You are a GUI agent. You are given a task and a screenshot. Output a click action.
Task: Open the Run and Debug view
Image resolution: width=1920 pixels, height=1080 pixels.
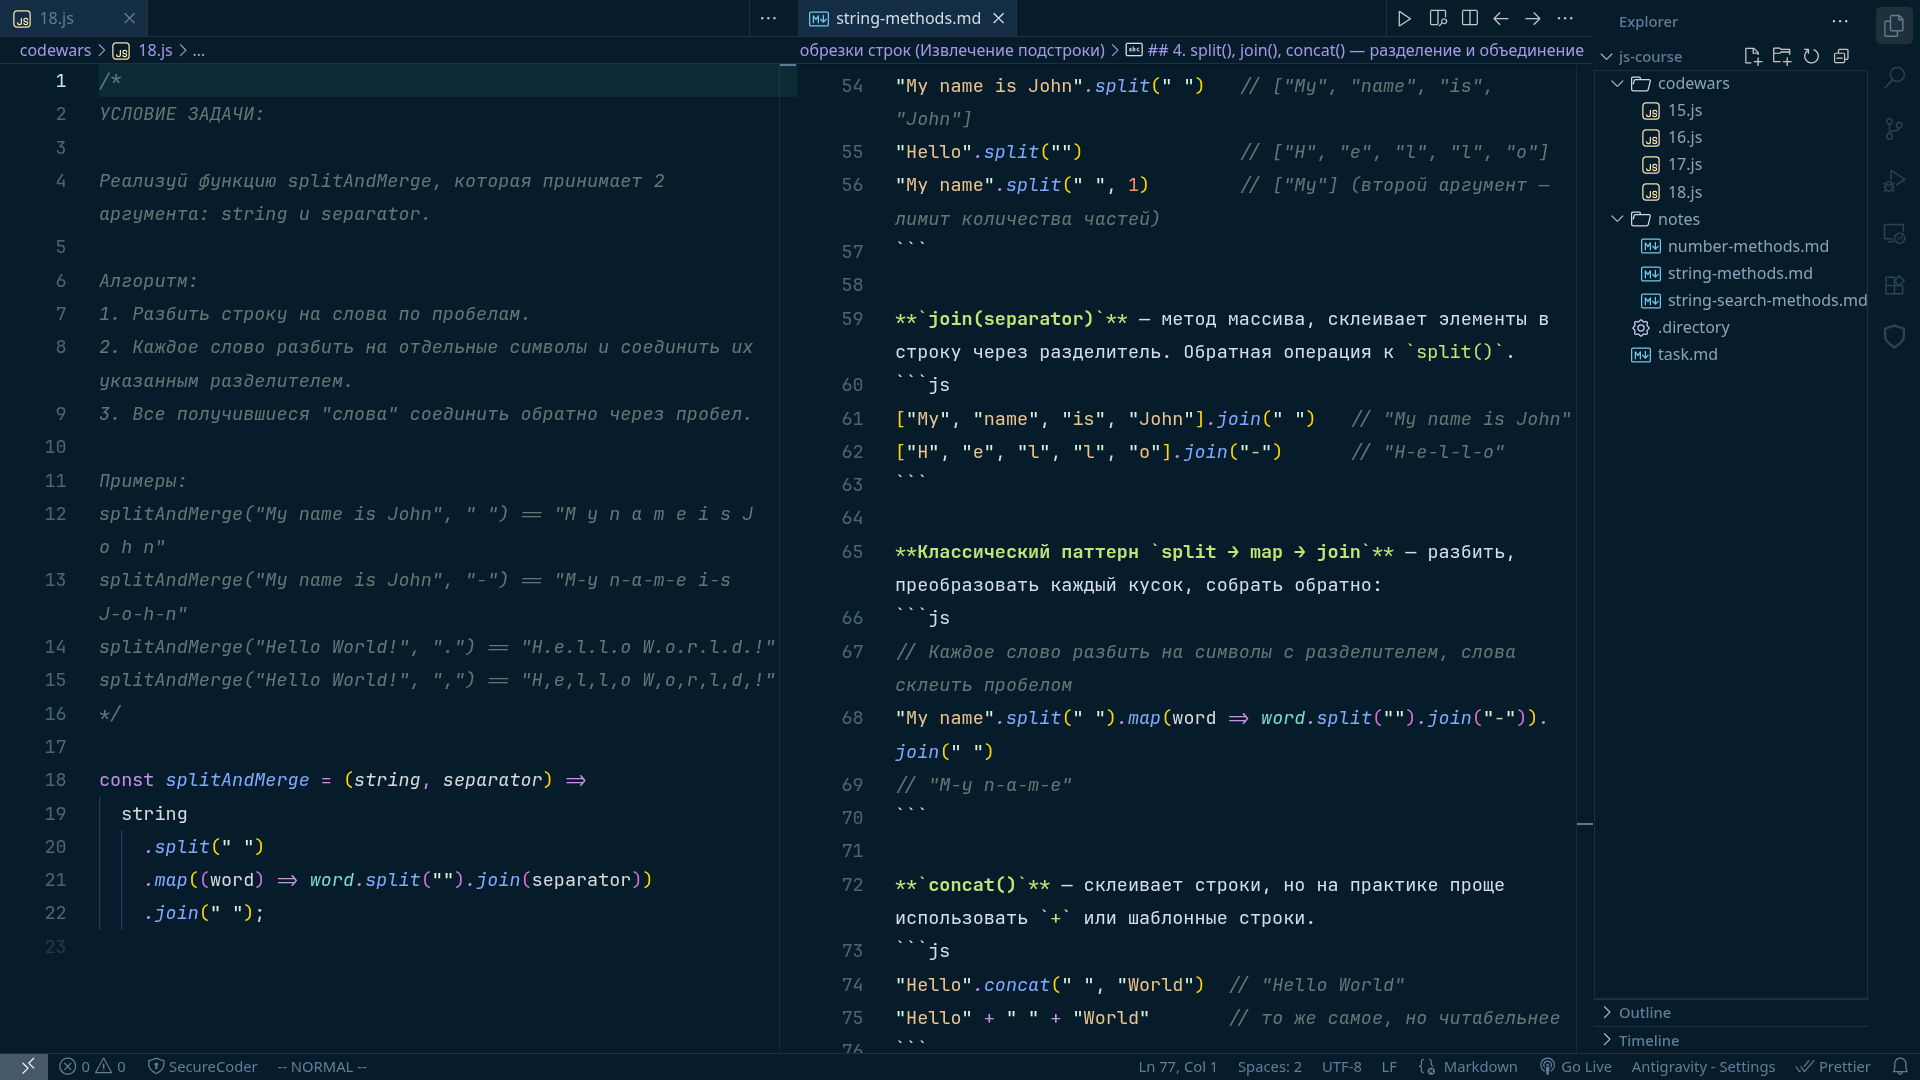click(x=1894, y=181)
